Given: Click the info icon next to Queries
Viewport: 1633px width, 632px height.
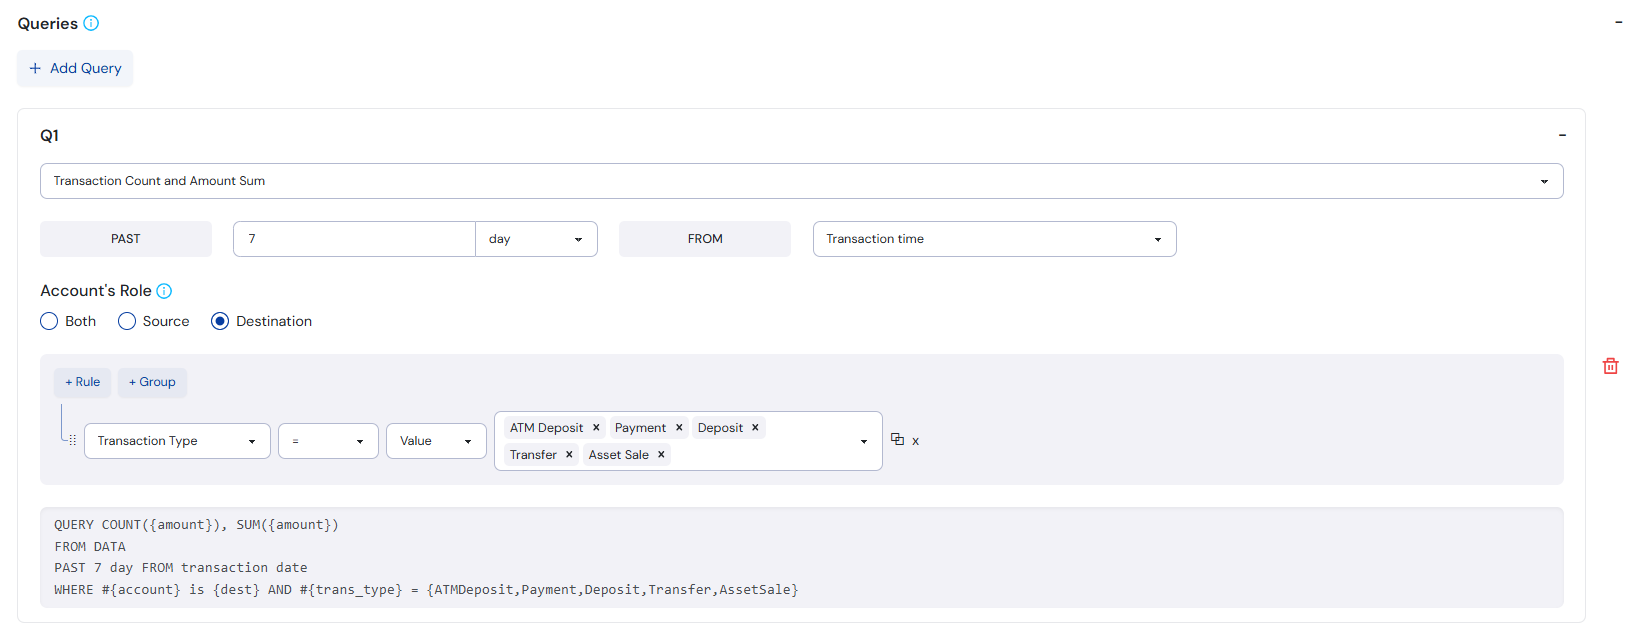Looking at the screenshot, I should (x=91, y=23).
